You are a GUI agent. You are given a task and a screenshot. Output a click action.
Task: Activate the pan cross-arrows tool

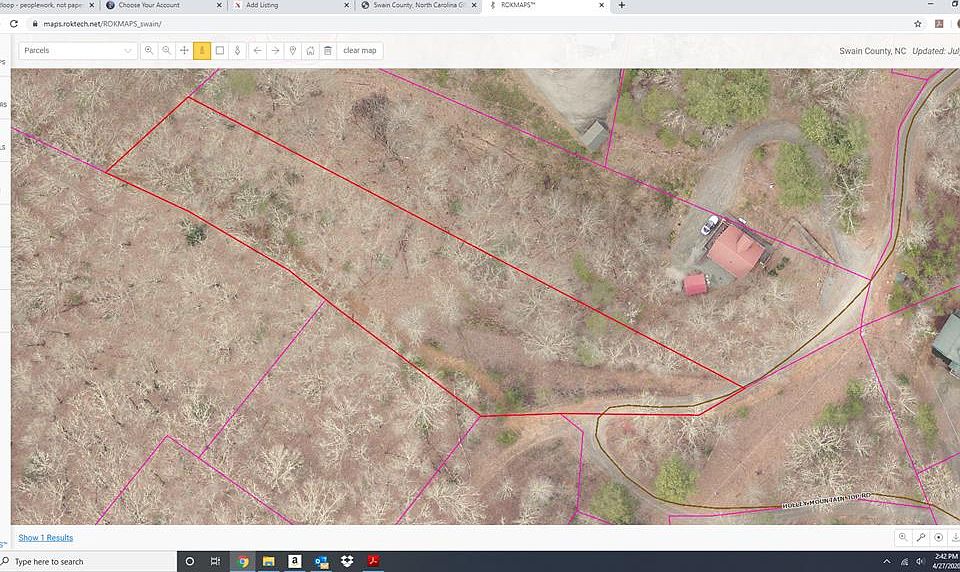click(x=184, y=51)
